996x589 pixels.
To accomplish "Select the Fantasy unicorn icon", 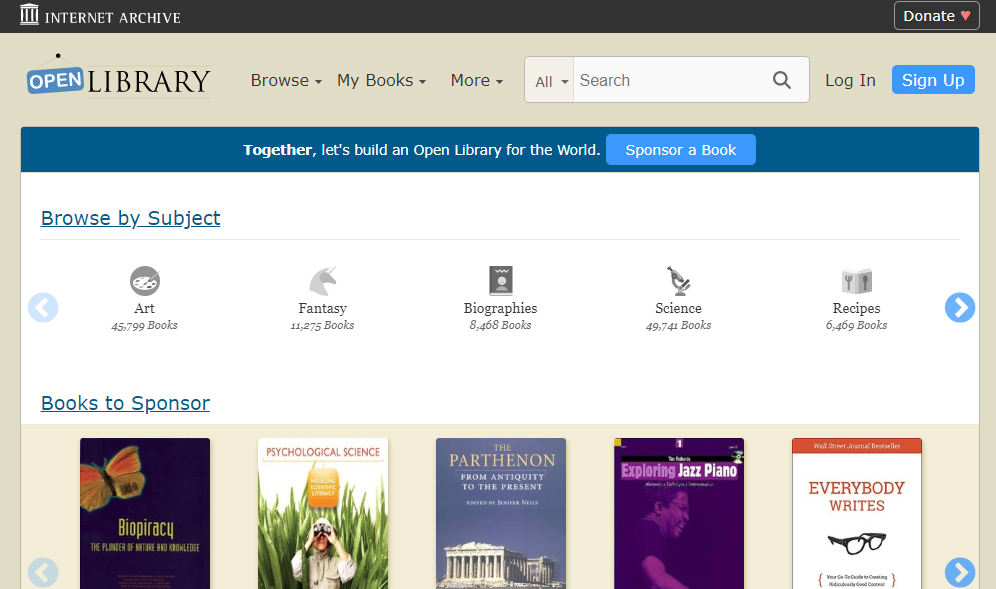I will tap(323, 281).
